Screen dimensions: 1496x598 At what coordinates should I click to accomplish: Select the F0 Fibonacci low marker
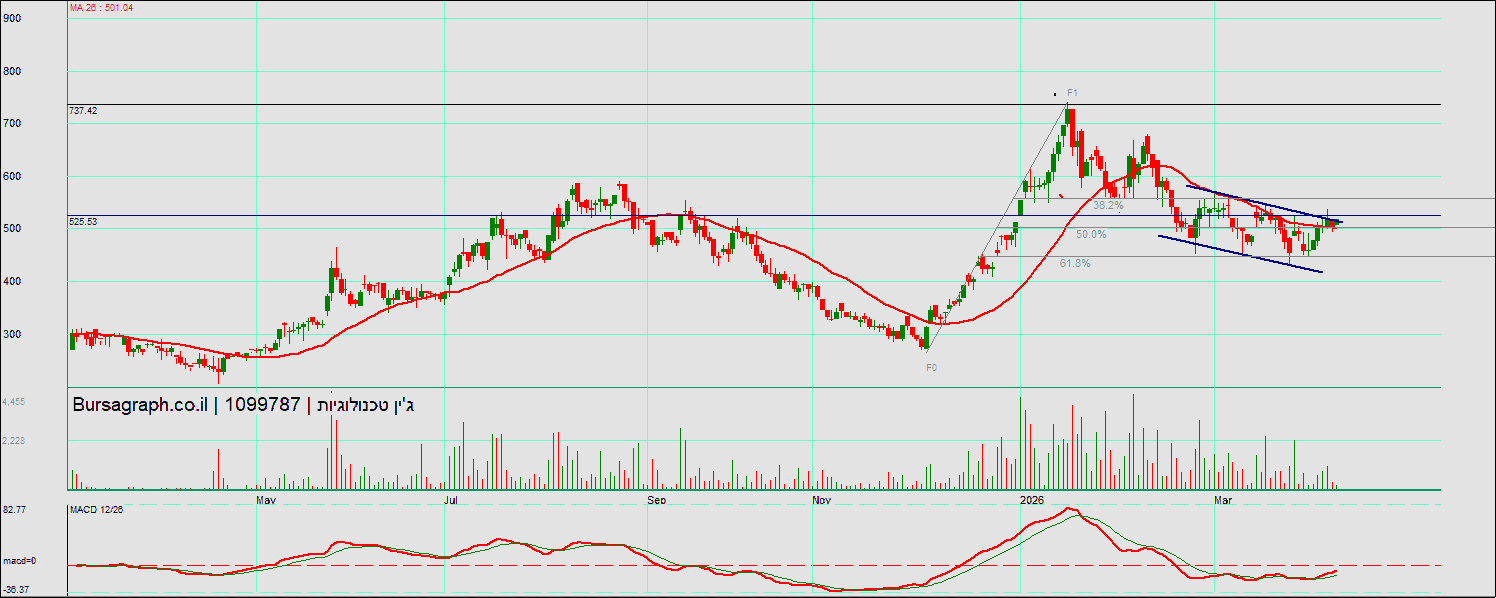(931, 368)
